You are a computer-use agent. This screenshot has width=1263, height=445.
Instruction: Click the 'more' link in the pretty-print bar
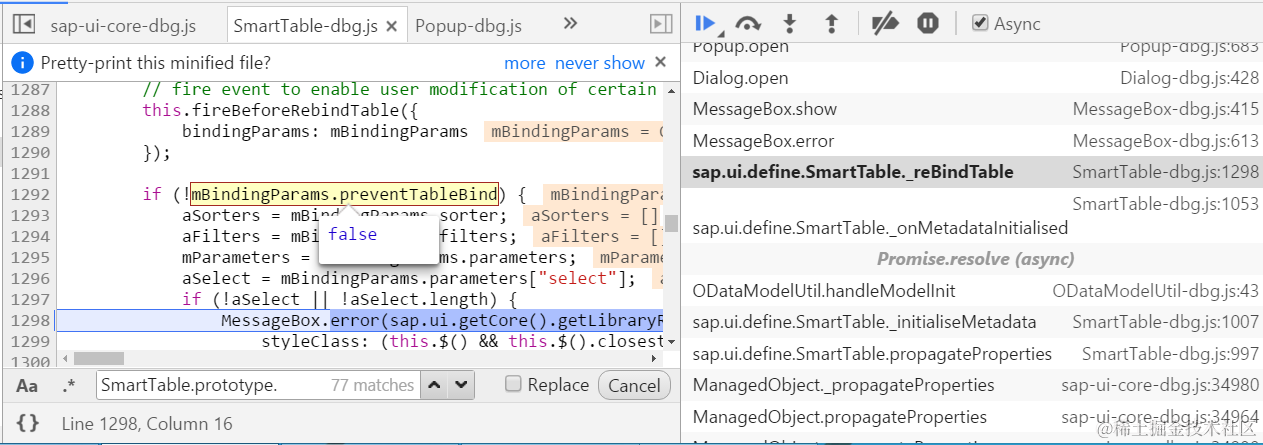click(524, 63)
